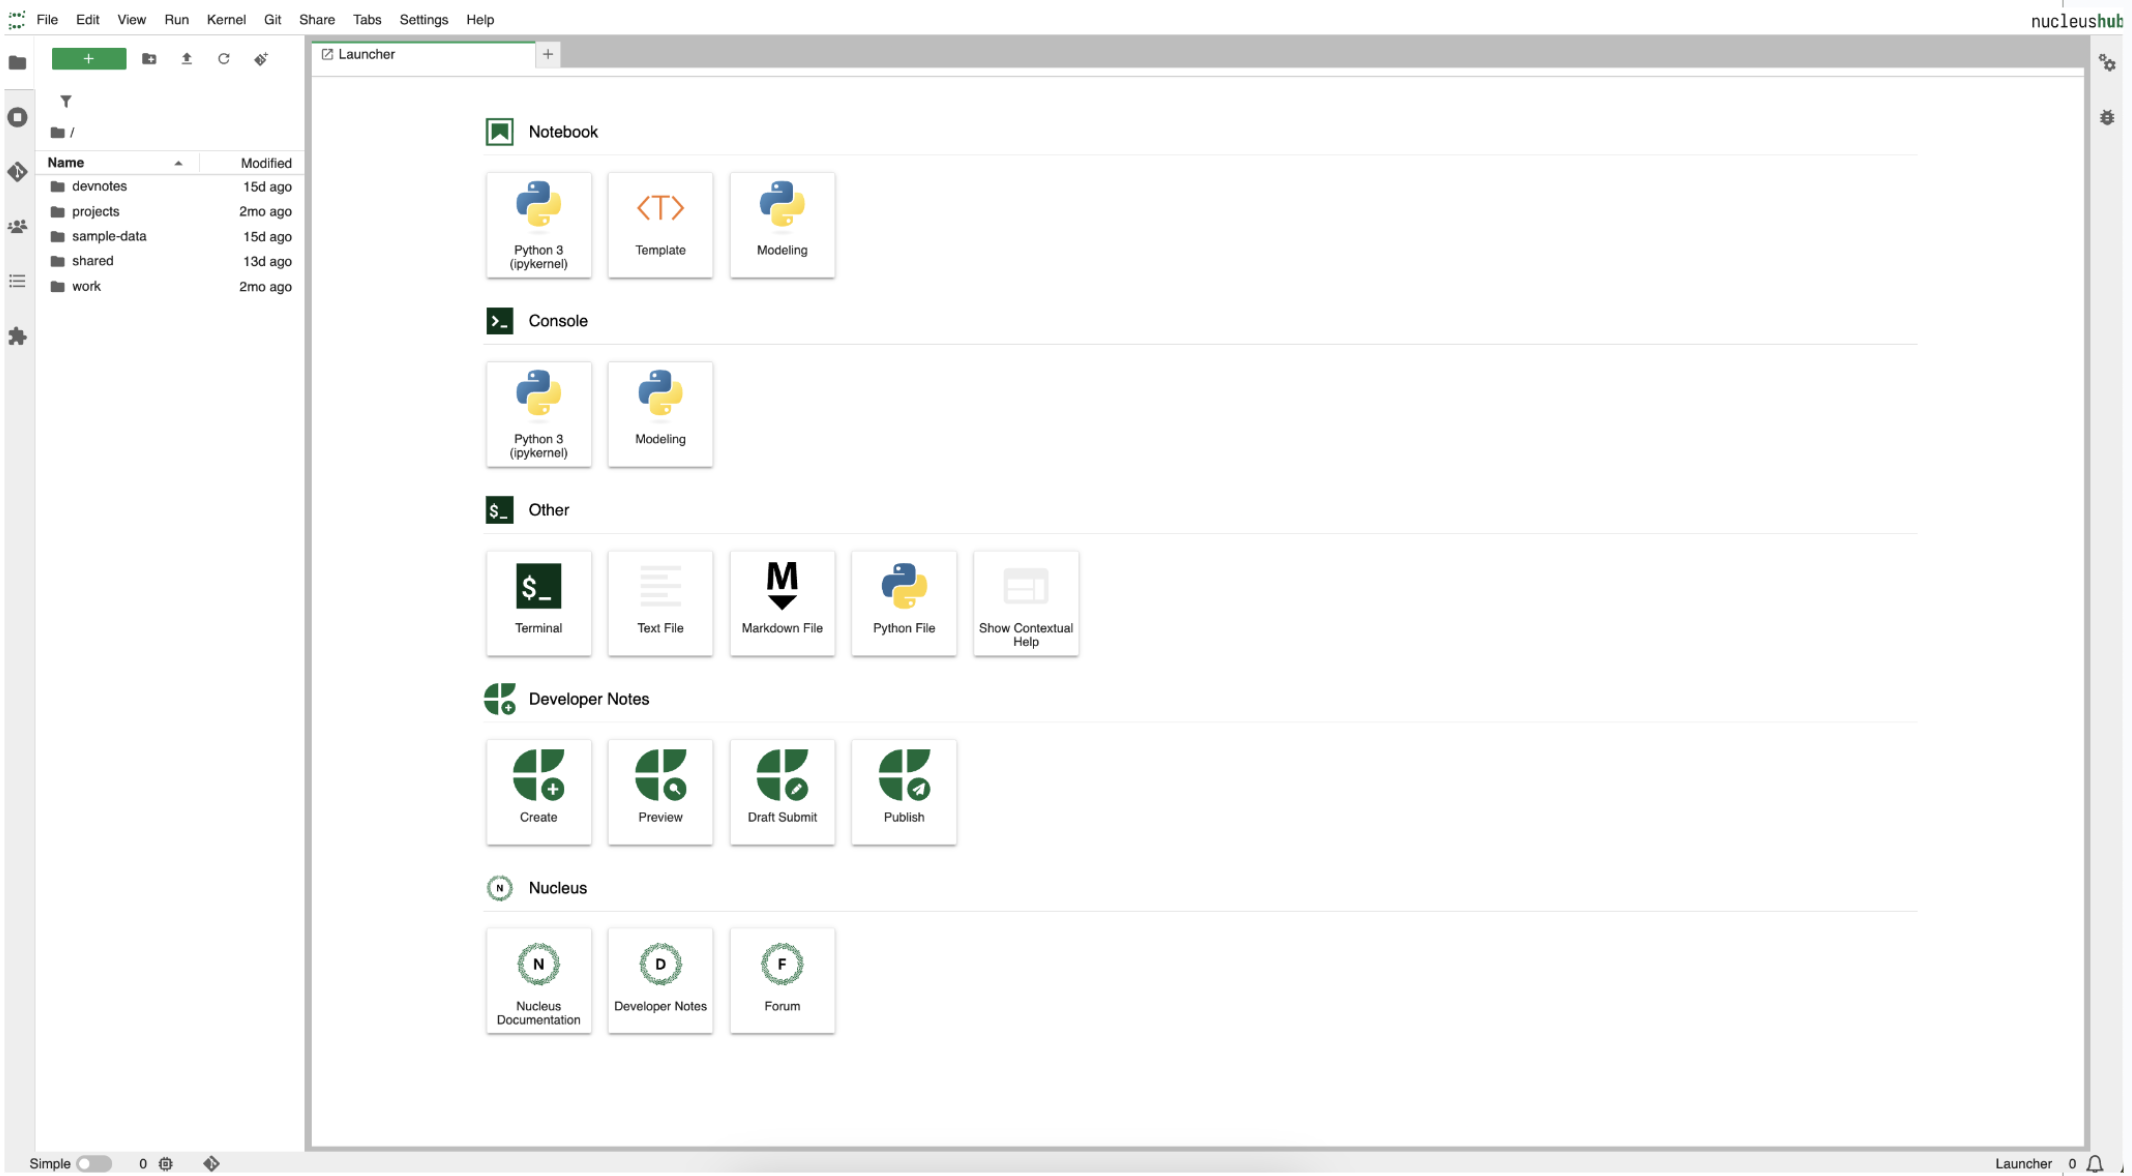
Task: Open the Tabs menu
Action: [x=367, y=19]
